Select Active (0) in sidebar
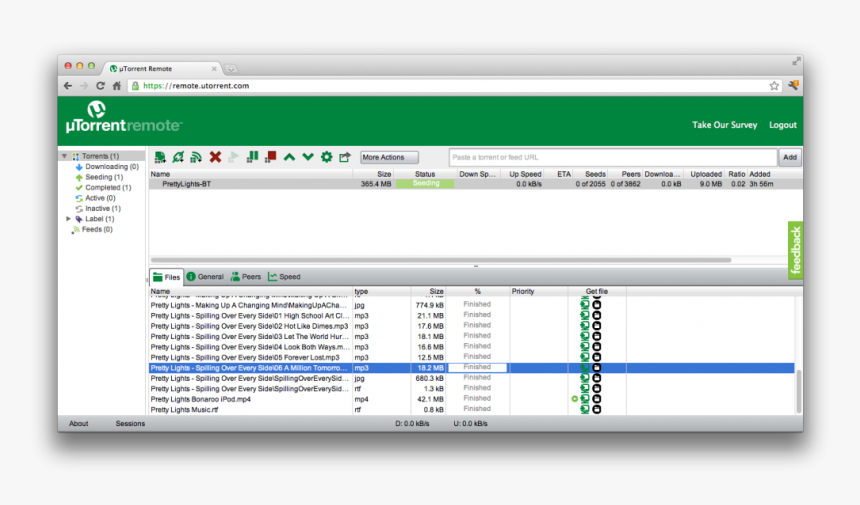The height and width of the screenshot is (505, 860). (95, 198)
